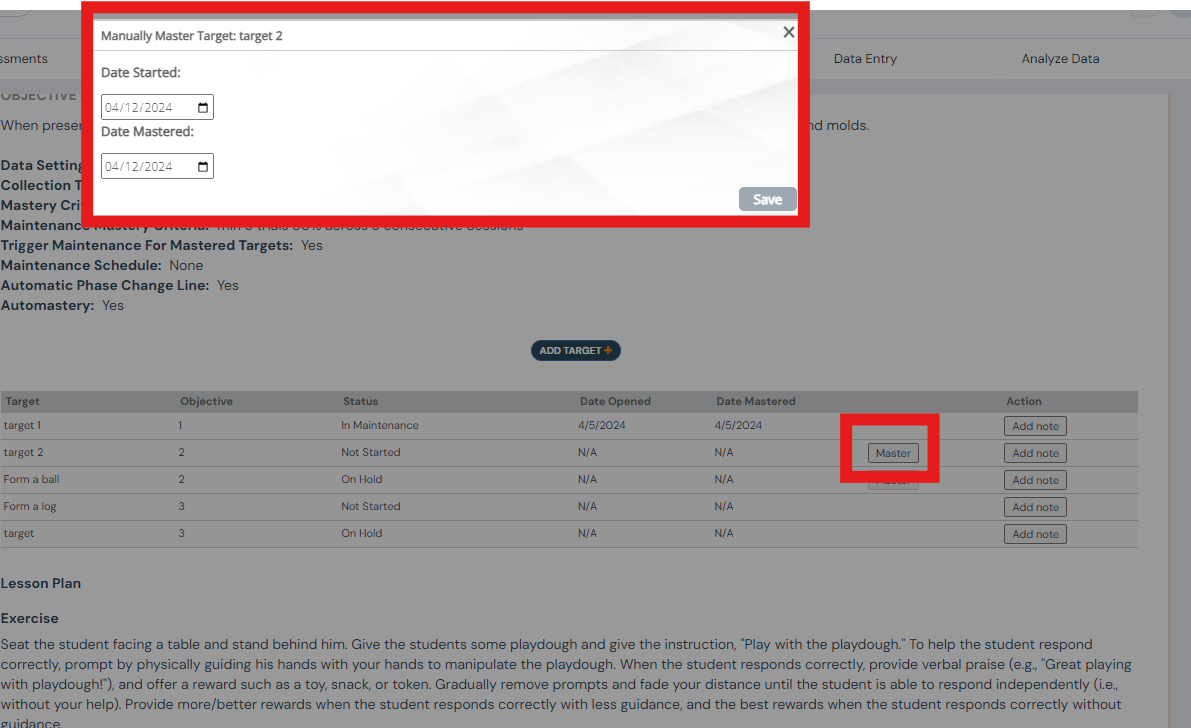Open the Analyze Data tab

click(1060, 59)
